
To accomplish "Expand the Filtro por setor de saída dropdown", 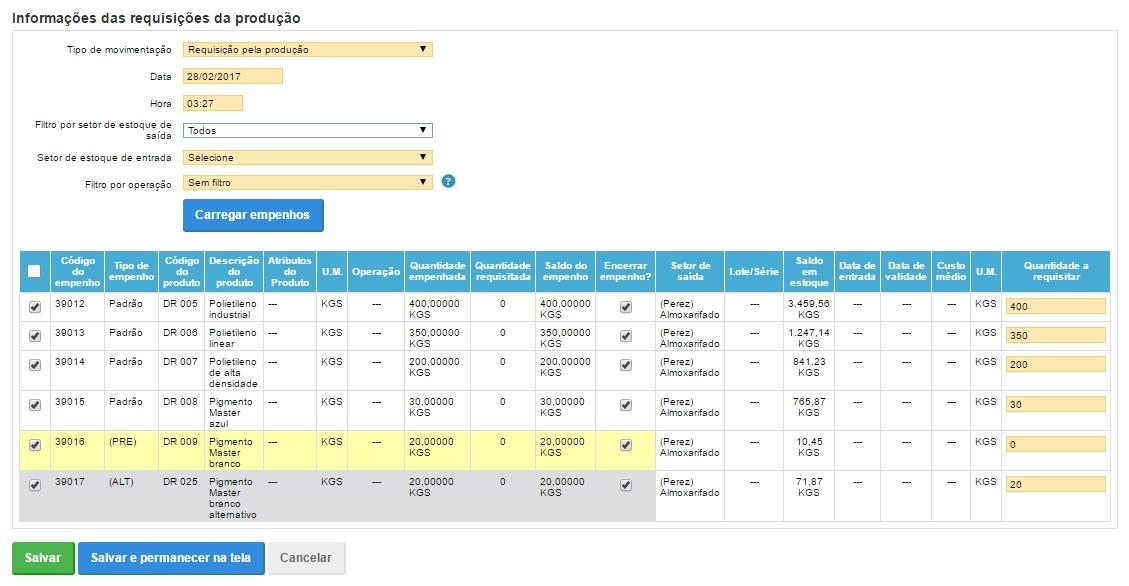I will [x=308, y=130].
